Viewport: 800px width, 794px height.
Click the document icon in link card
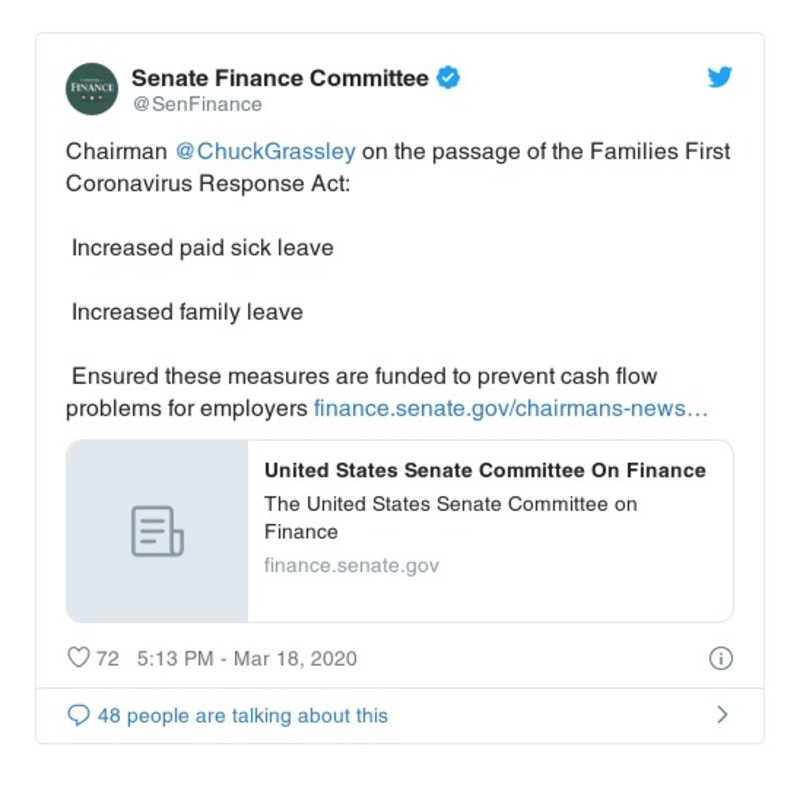tap(157, 531)
